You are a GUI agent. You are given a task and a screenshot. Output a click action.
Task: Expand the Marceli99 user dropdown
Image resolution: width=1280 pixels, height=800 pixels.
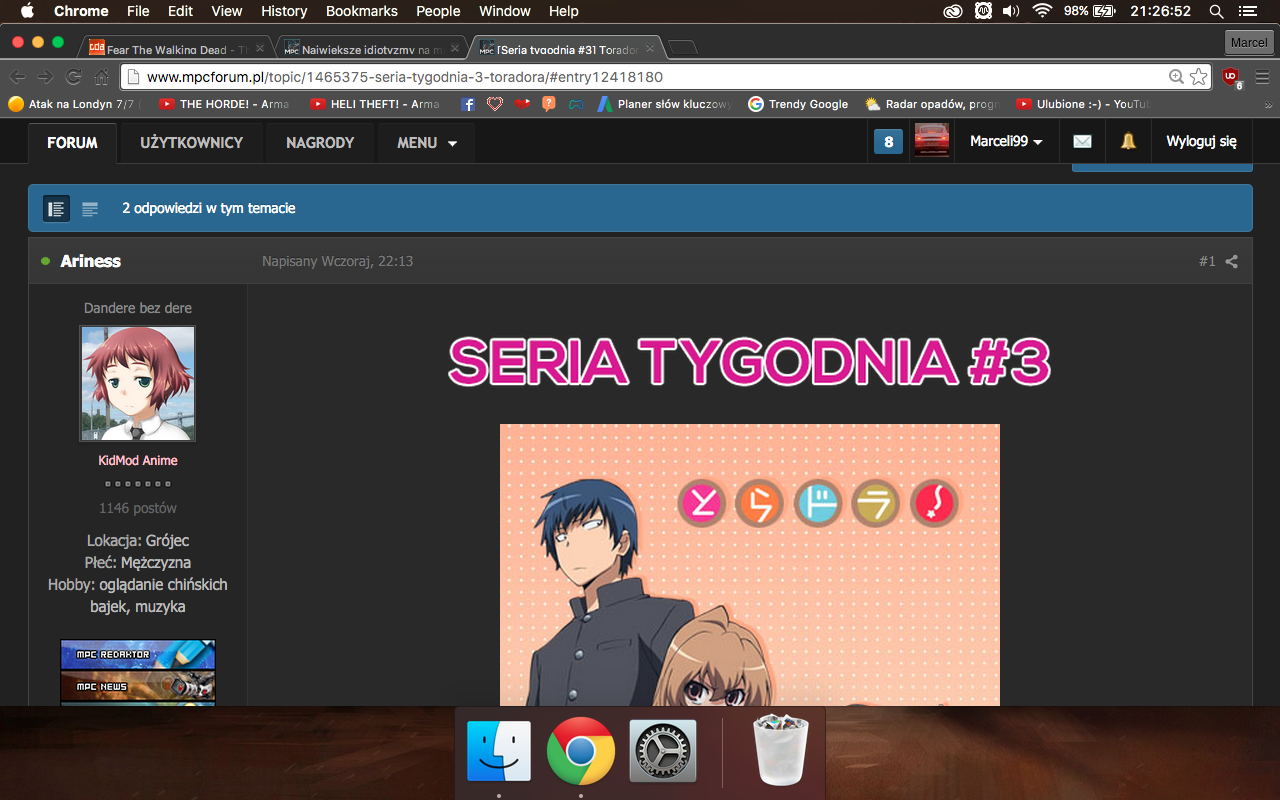pos(1006,142)
